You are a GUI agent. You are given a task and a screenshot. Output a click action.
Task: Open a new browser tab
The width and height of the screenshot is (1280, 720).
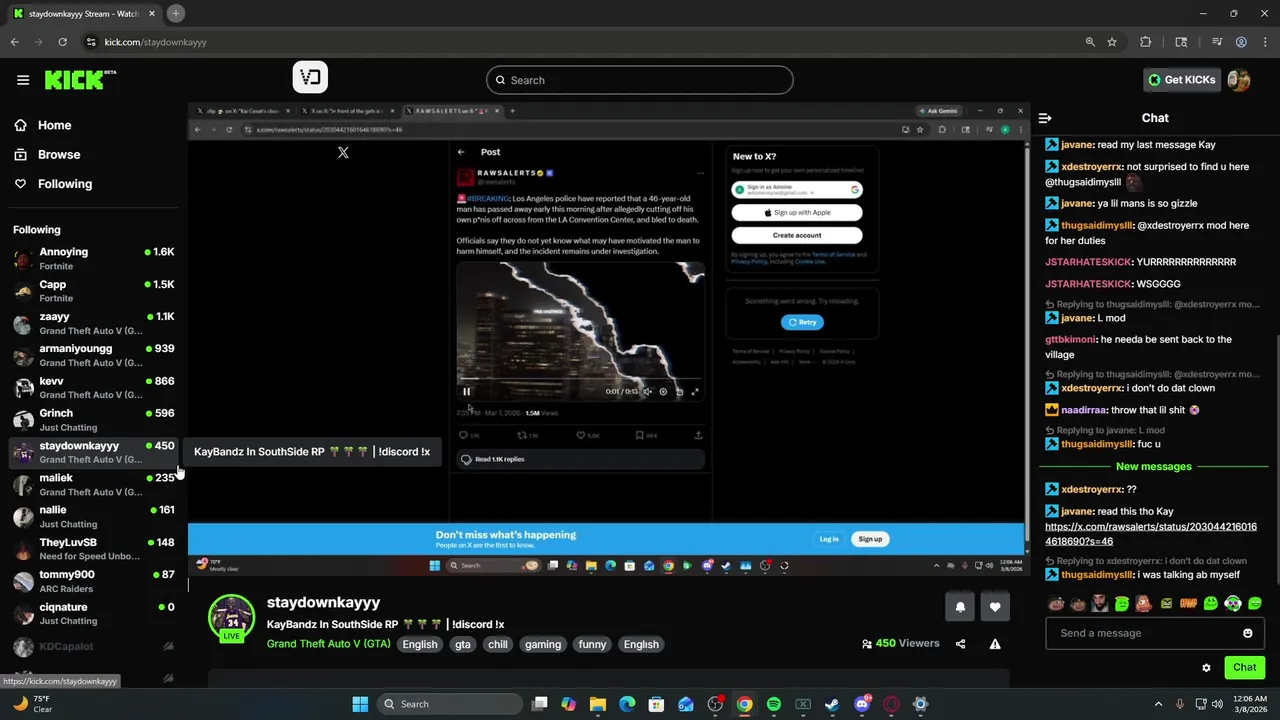[175, 13]
